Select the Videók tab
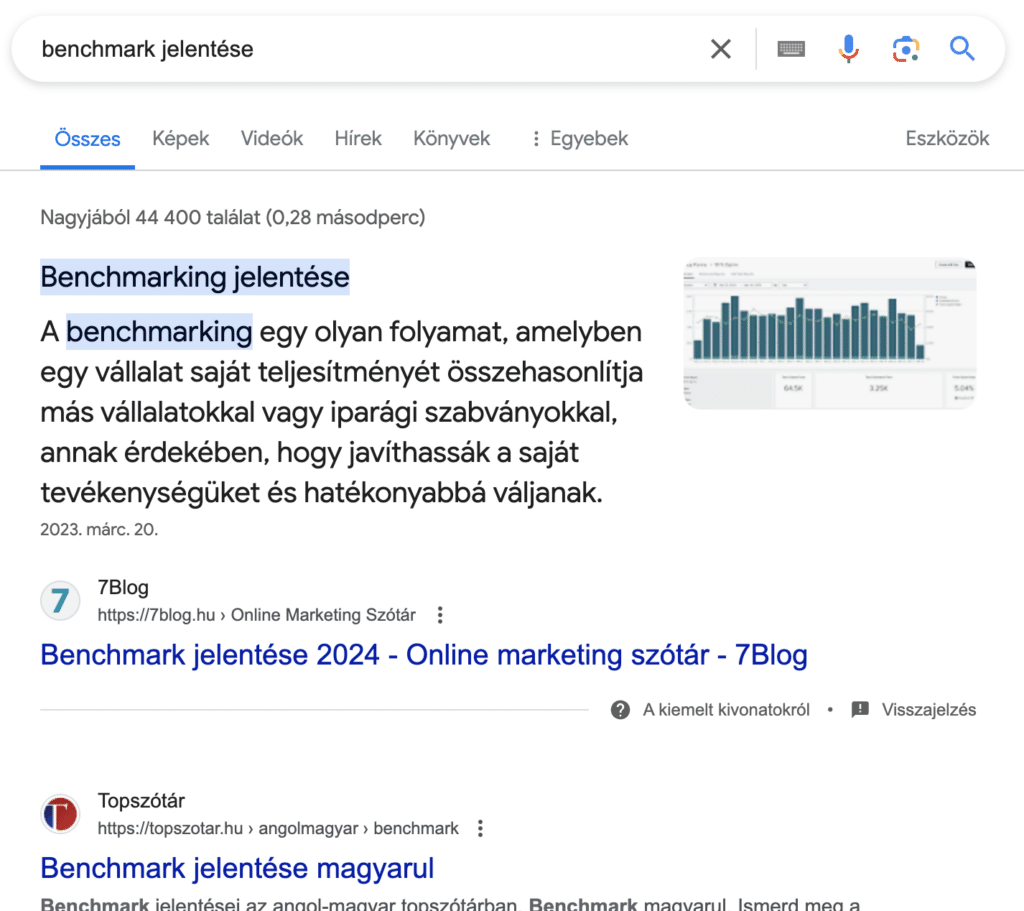 tap(271, 139)
